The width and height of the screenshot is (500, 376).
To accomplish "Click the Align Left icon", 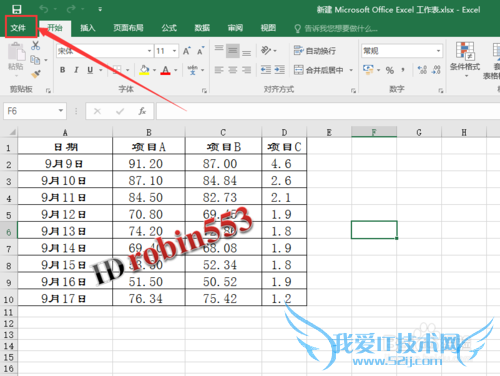I will point(219,70).
